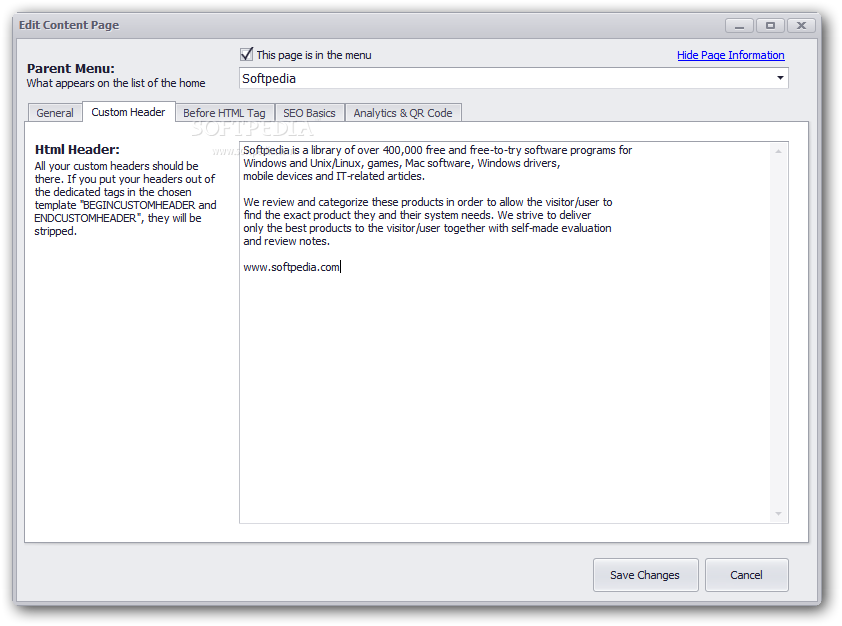Minimize the Edit Content Page window

click(739, 25)
